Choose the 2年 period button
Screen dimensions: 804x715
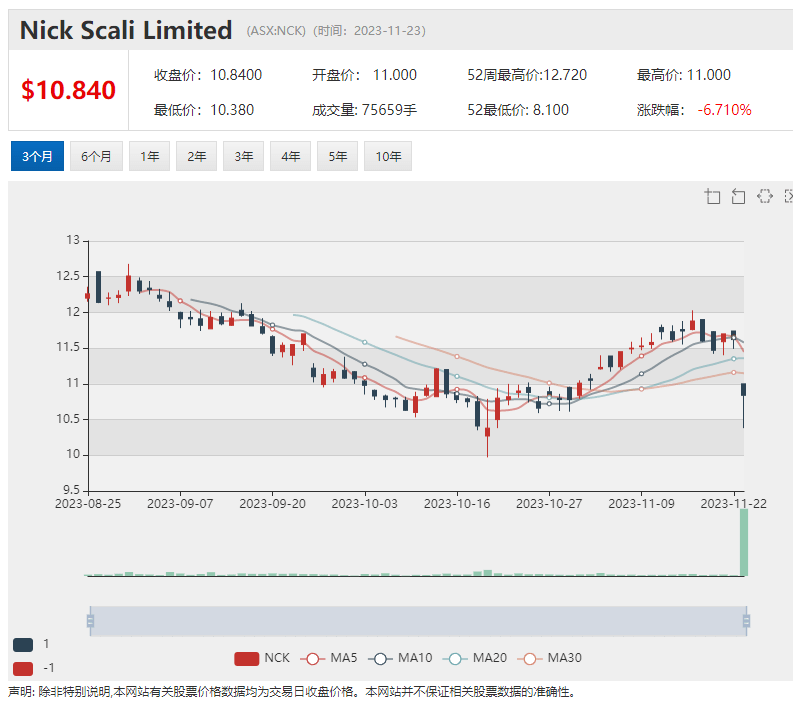point(196,157)
